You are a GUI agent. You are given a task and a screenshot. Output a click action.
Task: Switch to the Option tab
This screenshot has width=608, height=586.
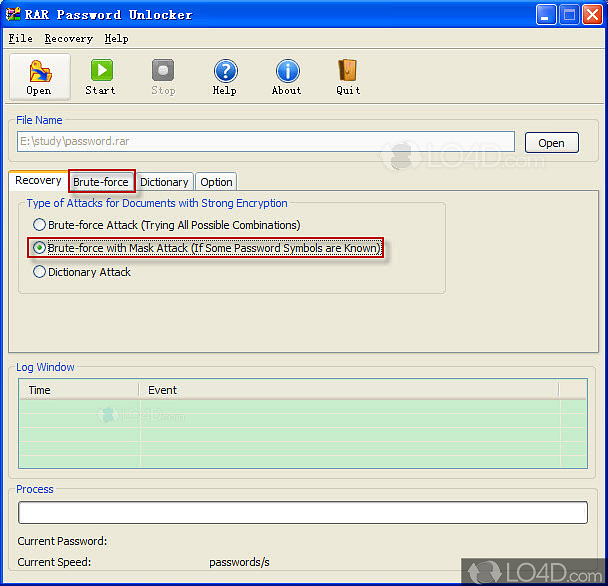pyautogui.click(x=216, y=182)
